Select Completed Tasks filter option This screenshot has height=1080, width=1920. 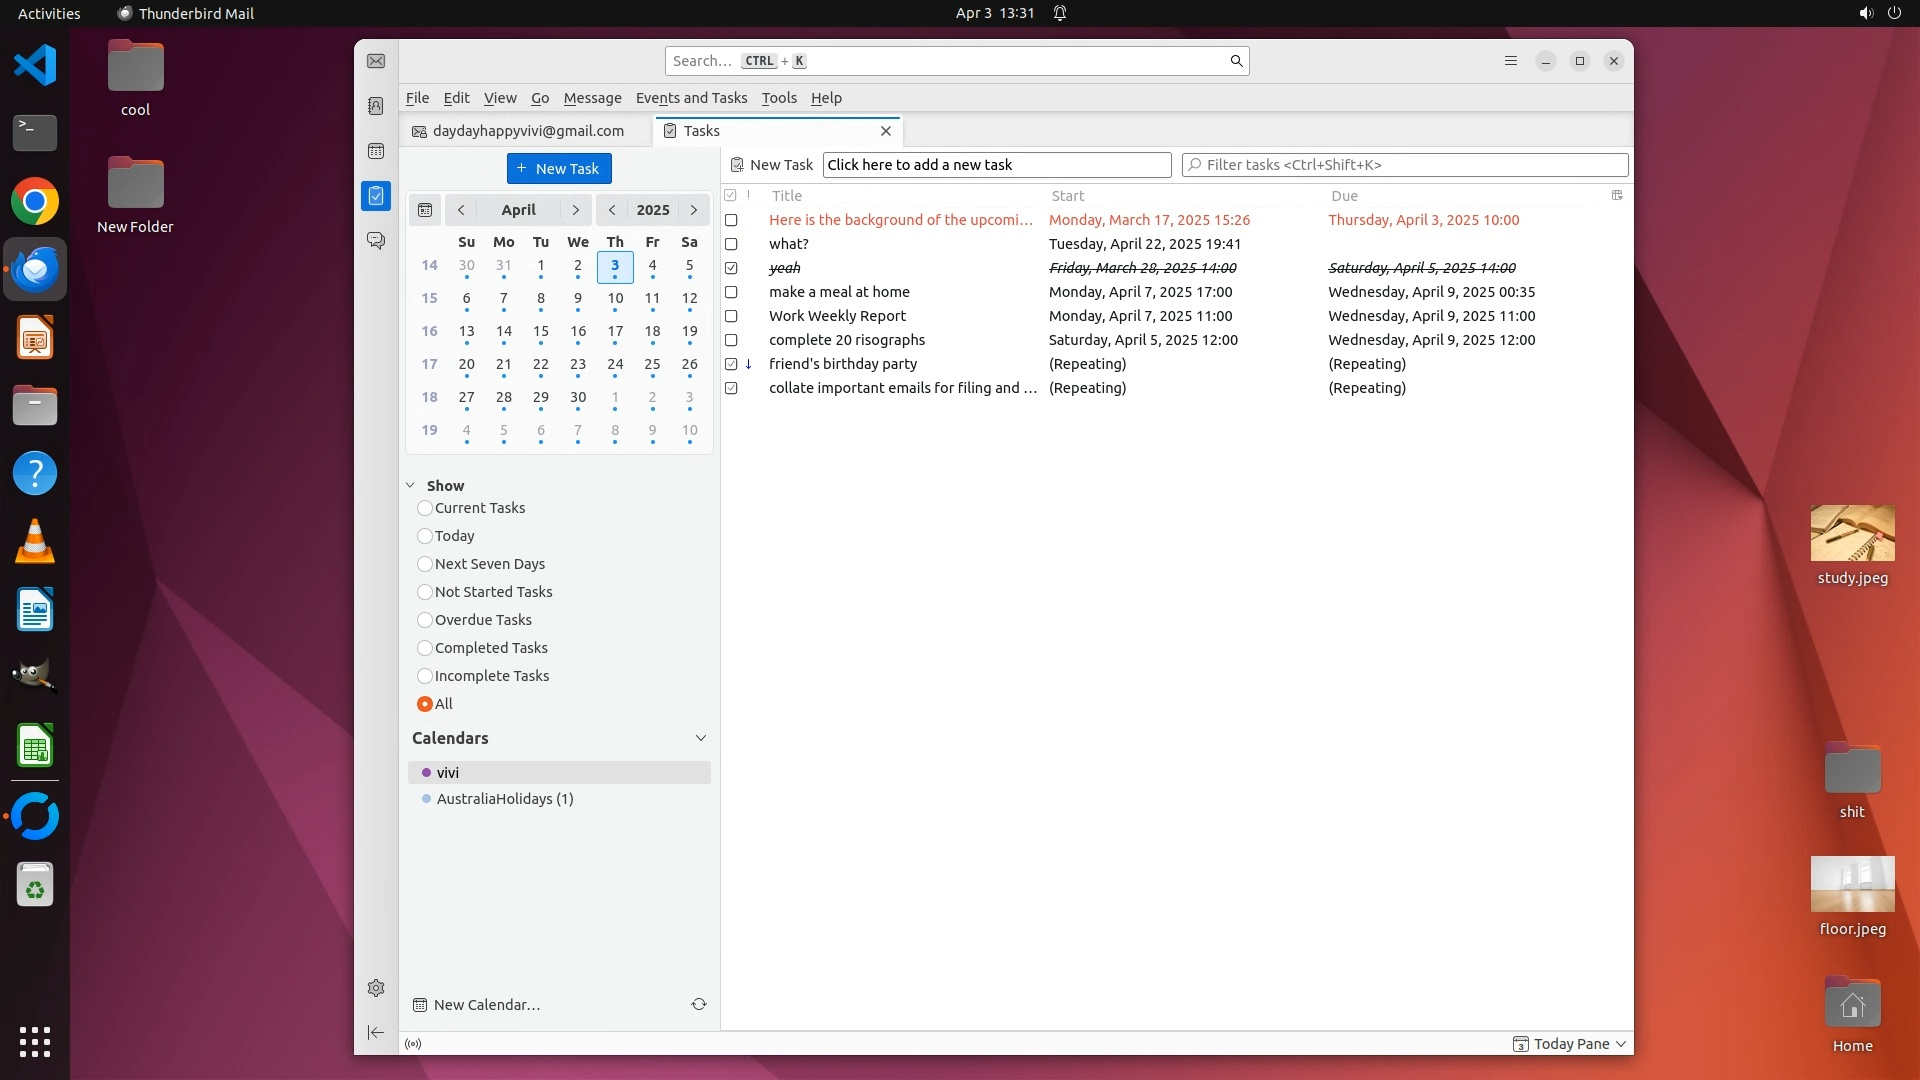click(425, 648)
